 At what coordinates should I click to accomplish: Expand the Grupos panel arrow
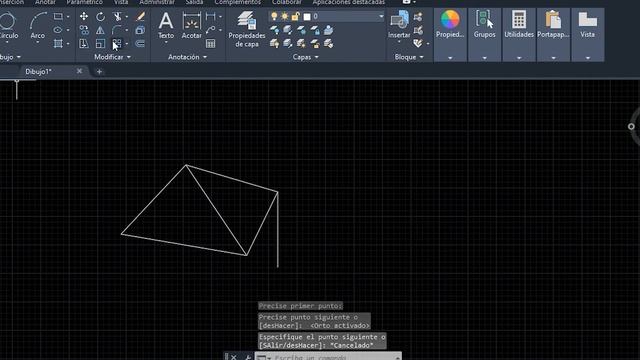tap(484, 58)
